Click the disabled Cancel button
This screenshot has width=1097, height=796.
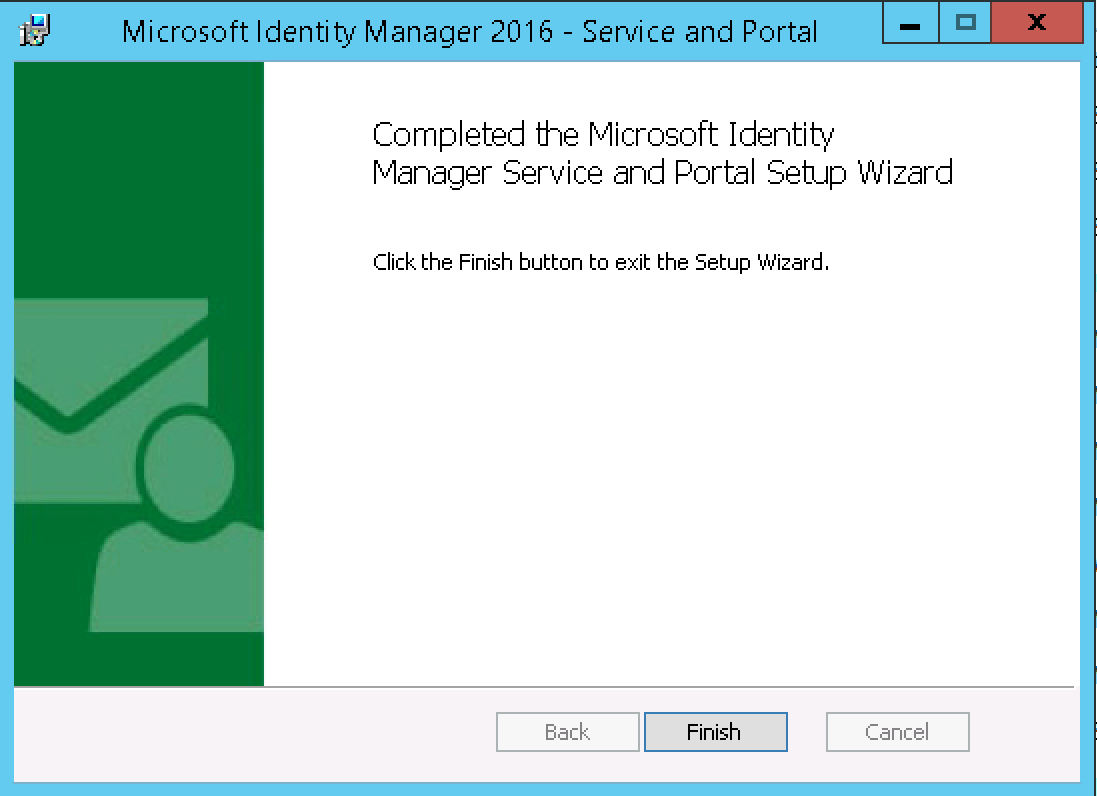click(897, 732)
